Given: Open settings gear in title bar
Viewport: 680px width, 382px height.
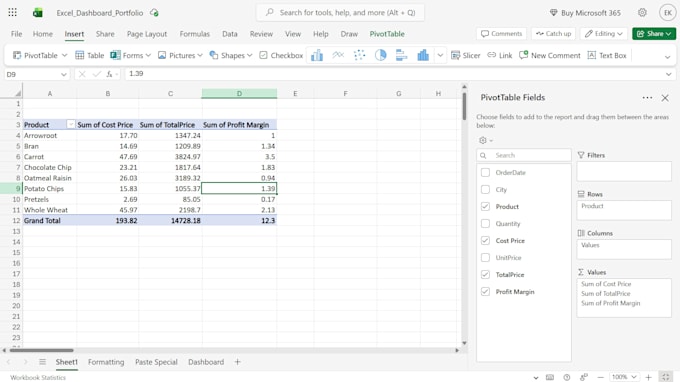Looking at the screenshot, I should (x=642, y=13).
